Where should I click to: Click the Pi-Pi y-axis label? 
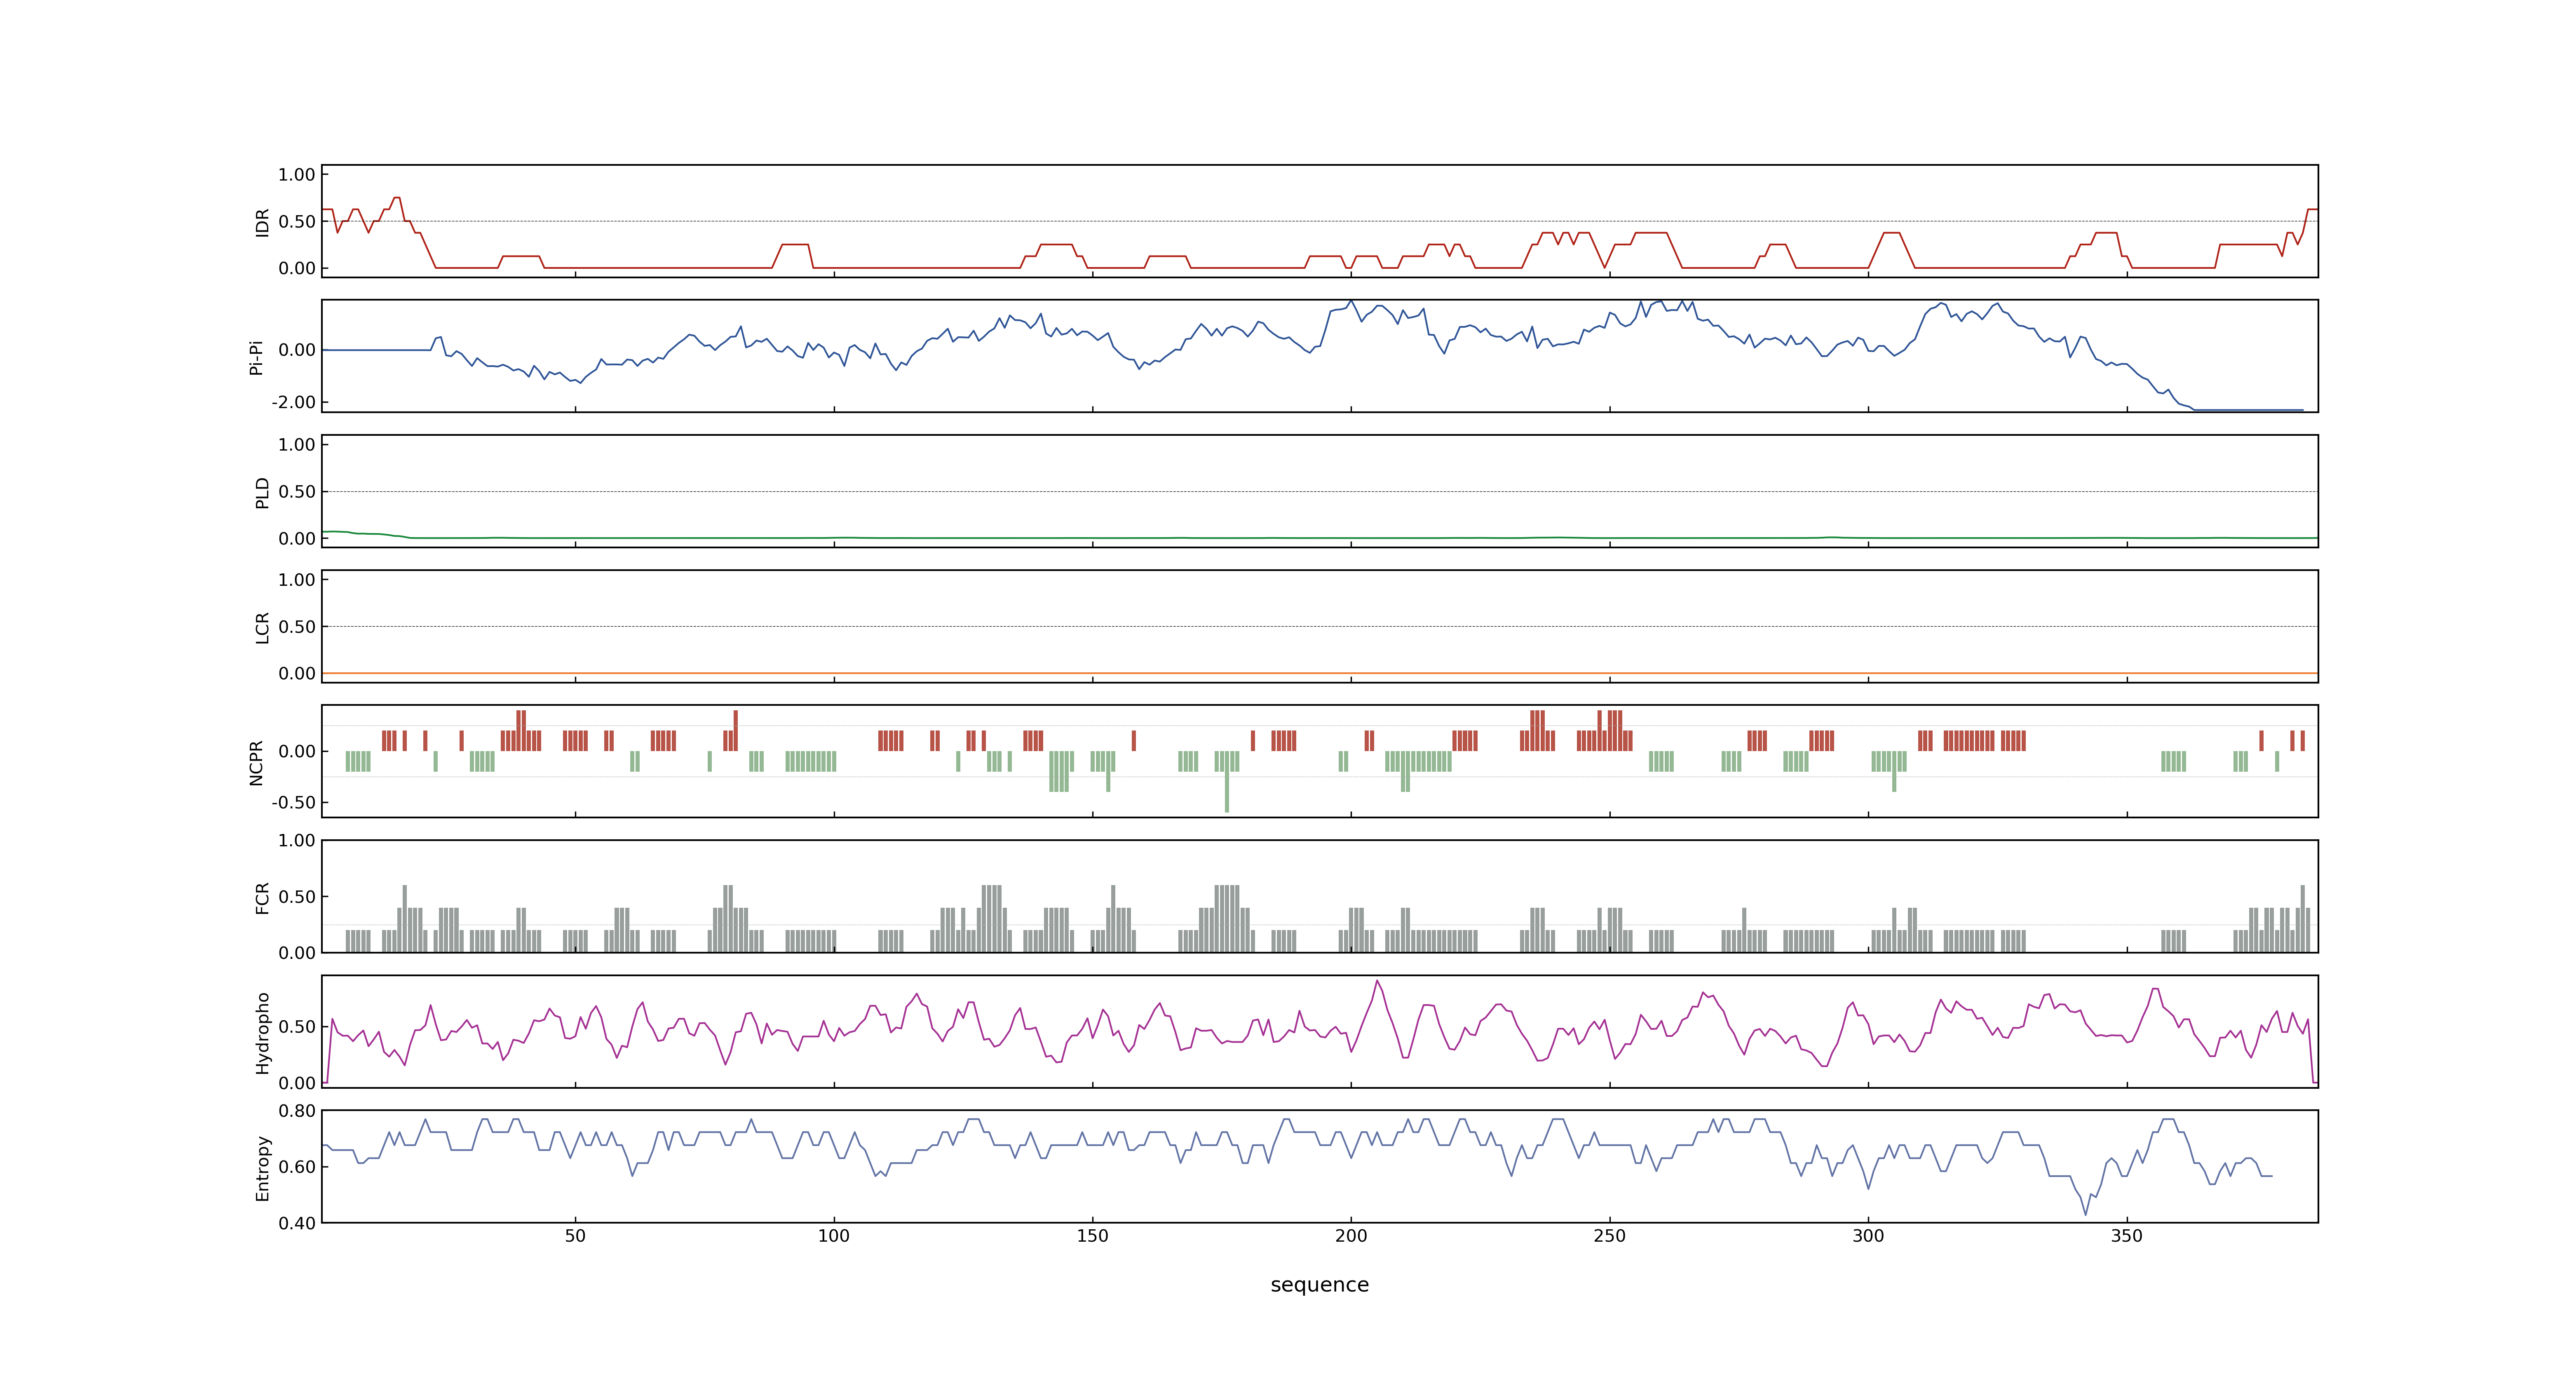coord(256,357)
